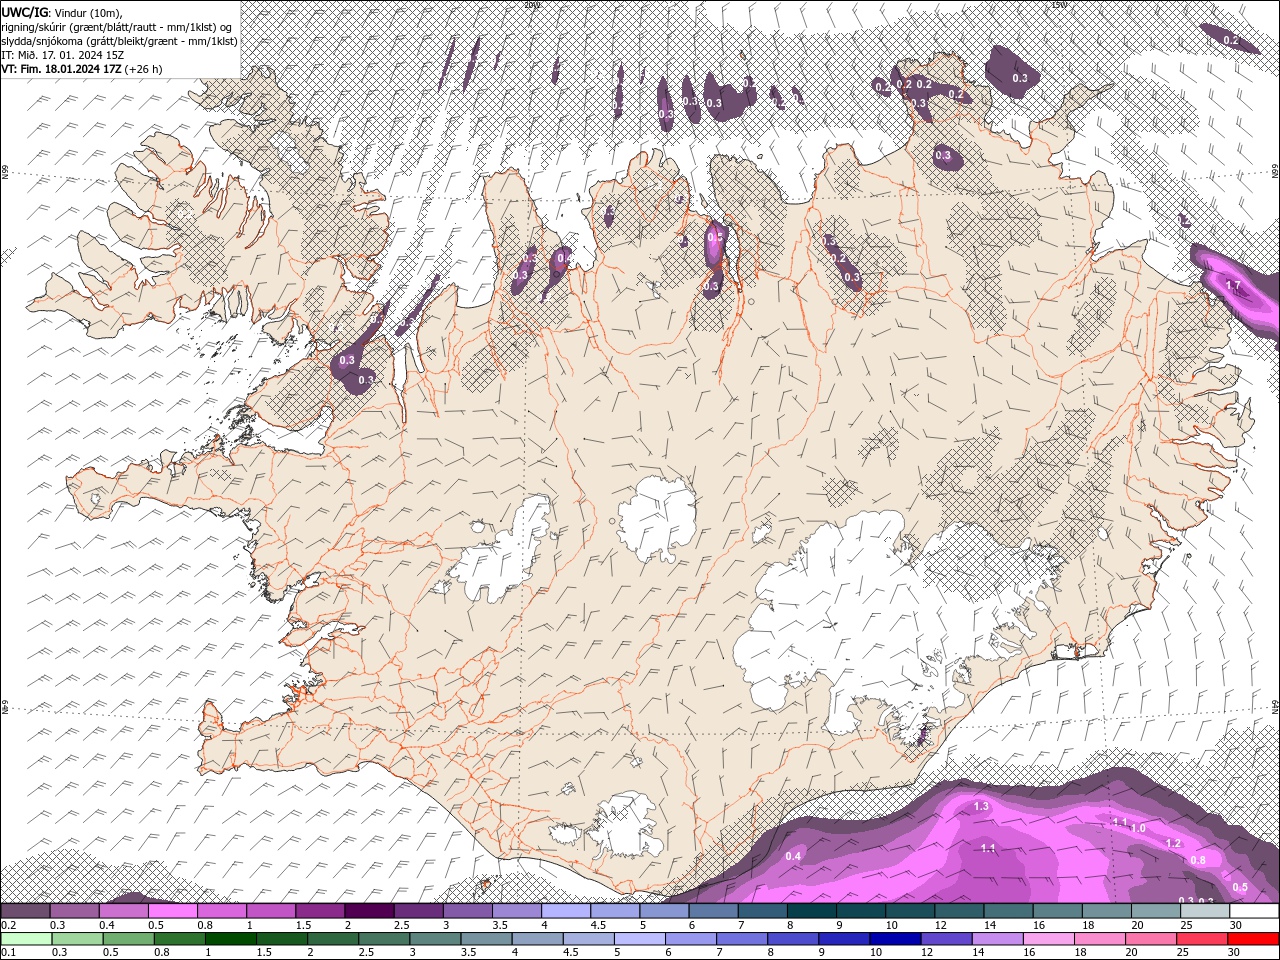Click the '0.8' label under the rain scale
This screenshot has height=960, width=1280.
click(x=162, y=952)
